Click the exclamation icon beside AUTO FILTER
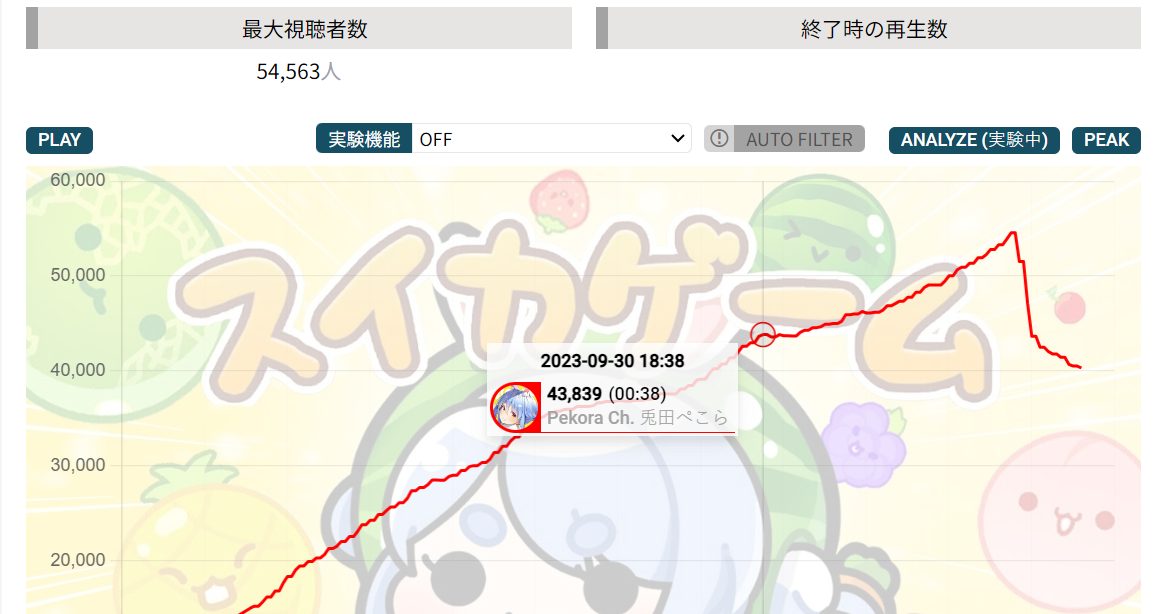Screen dimensions: 1160x614 pyautogui.click(x=719, y=138)
